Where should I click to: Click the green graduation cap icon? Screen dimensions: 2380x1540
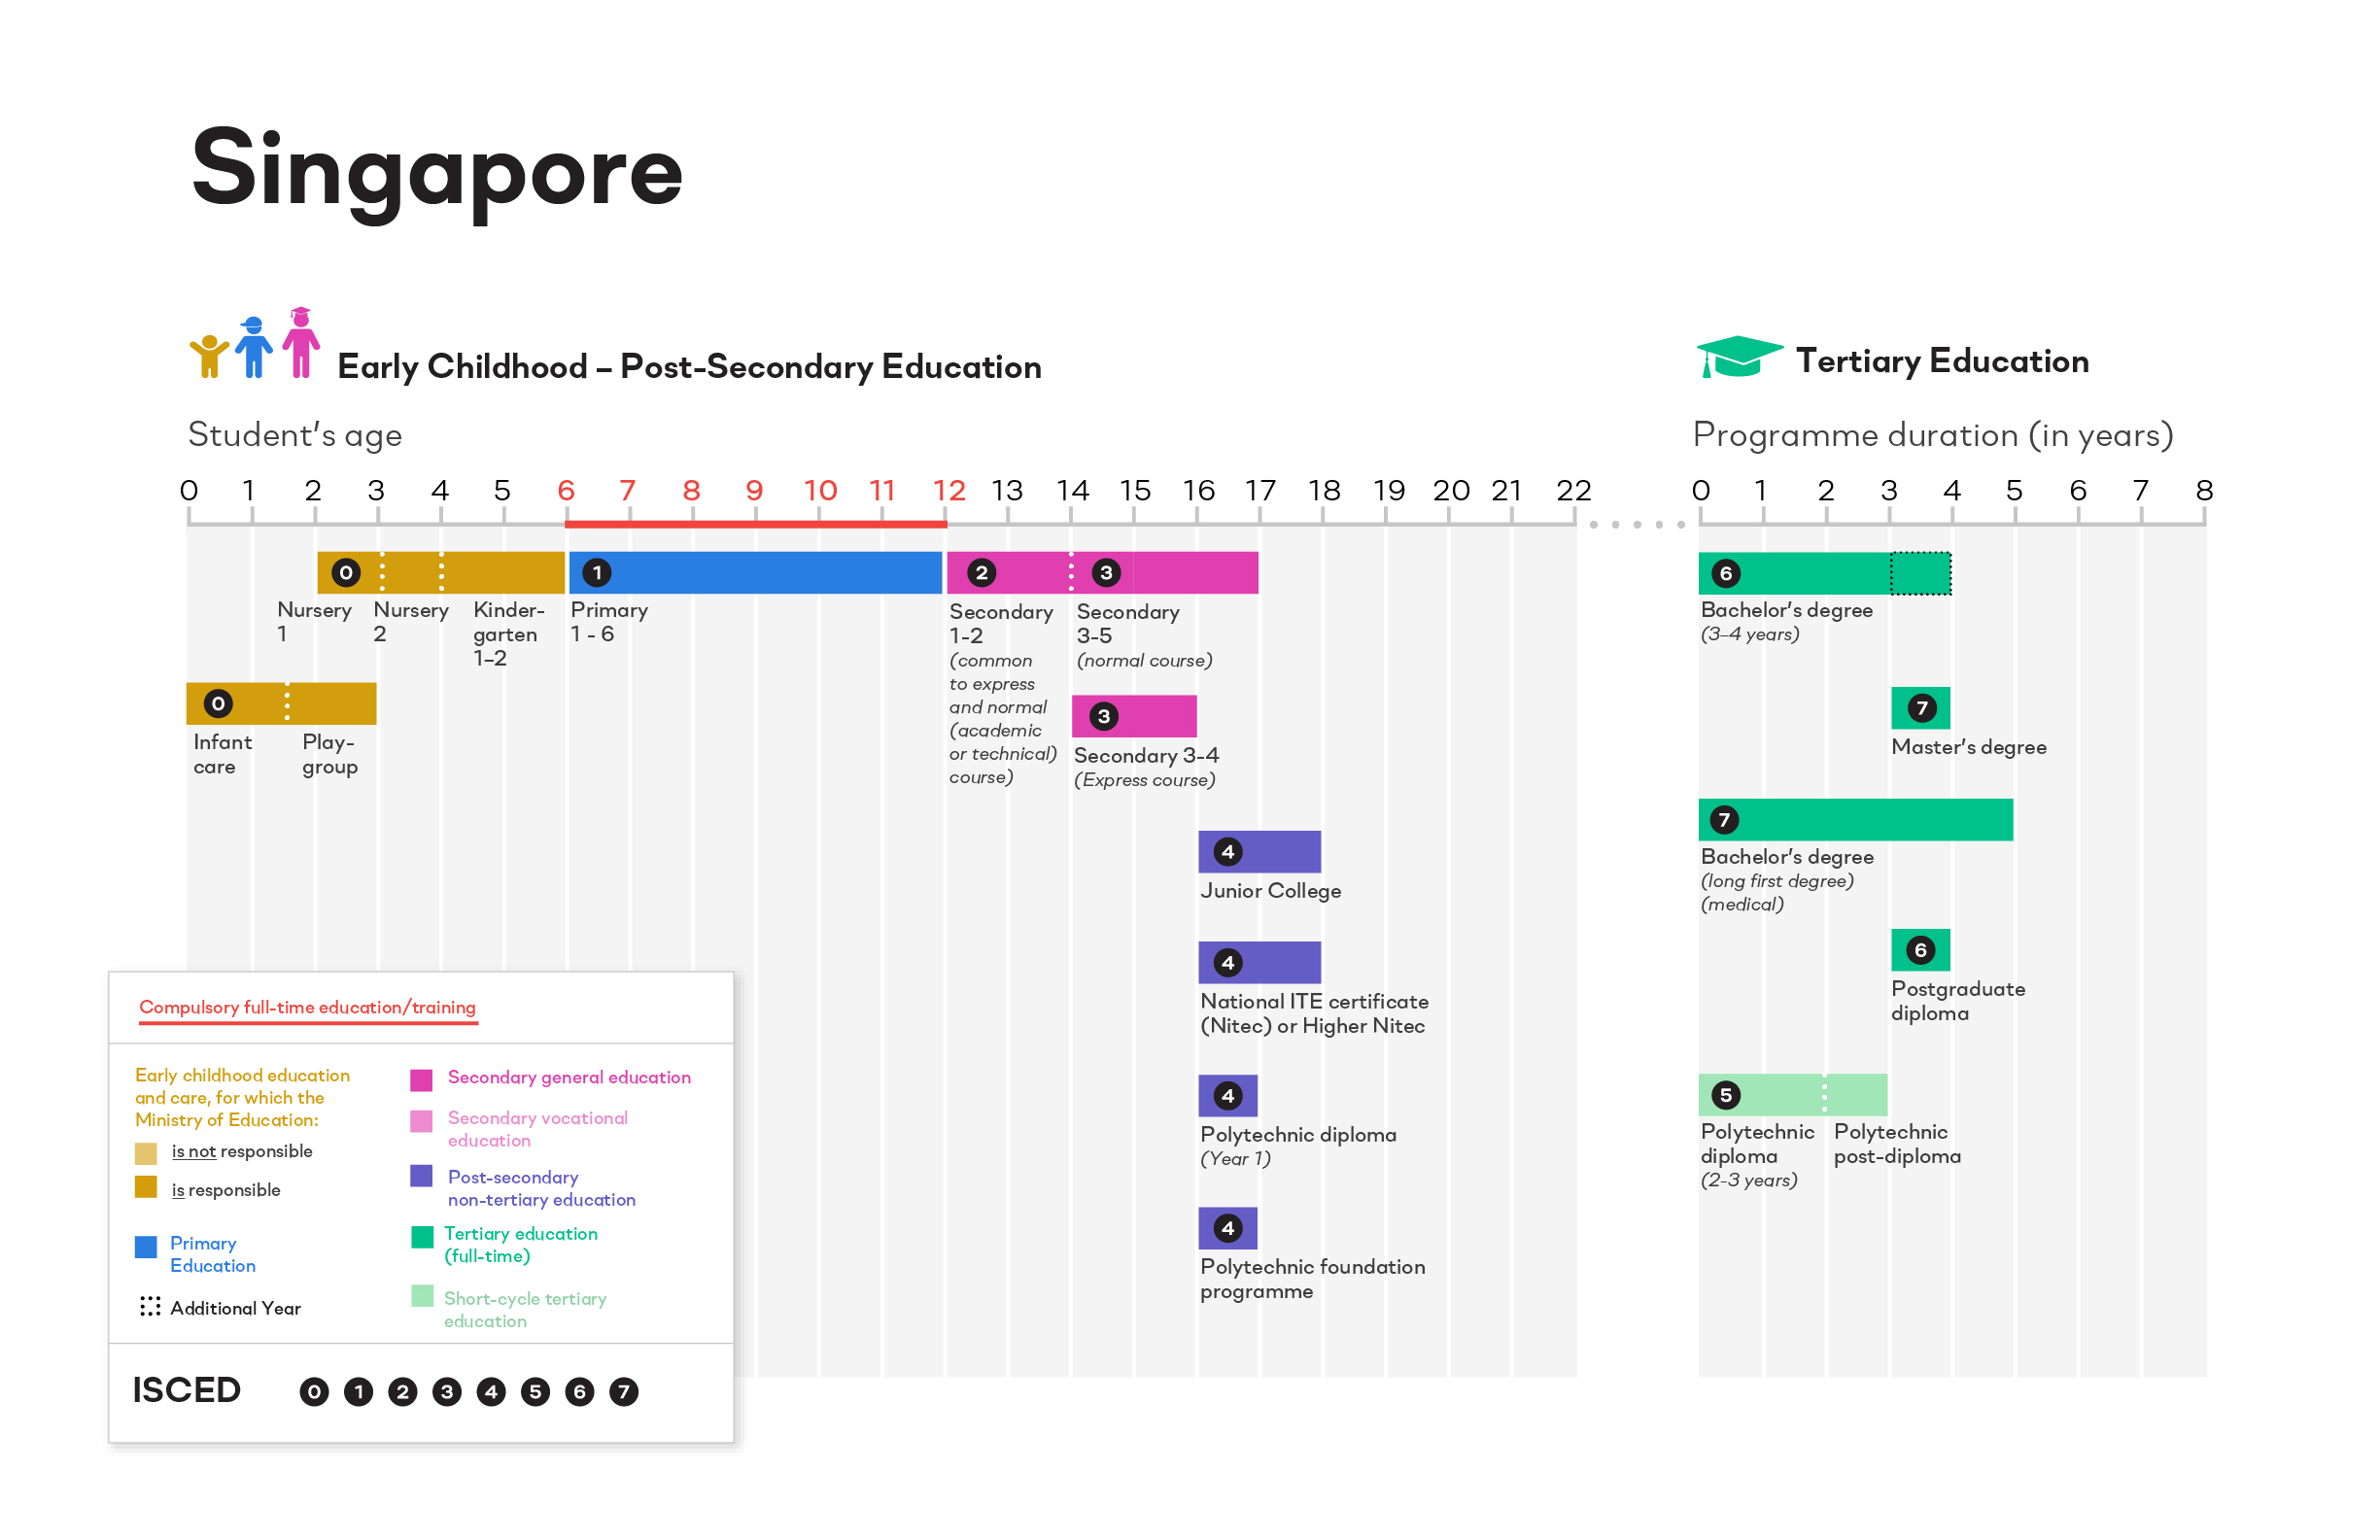(1739, 357)
